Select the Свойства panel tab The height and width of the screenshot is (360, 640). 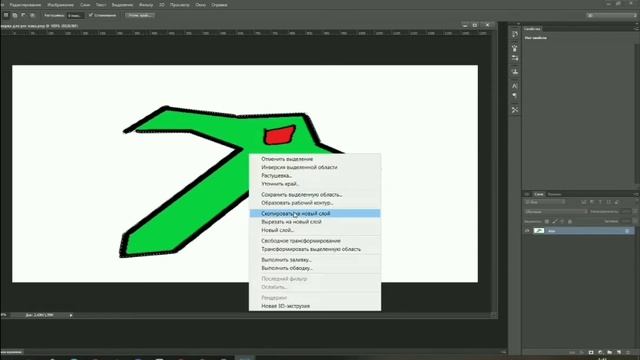click(x=532, y=29)
